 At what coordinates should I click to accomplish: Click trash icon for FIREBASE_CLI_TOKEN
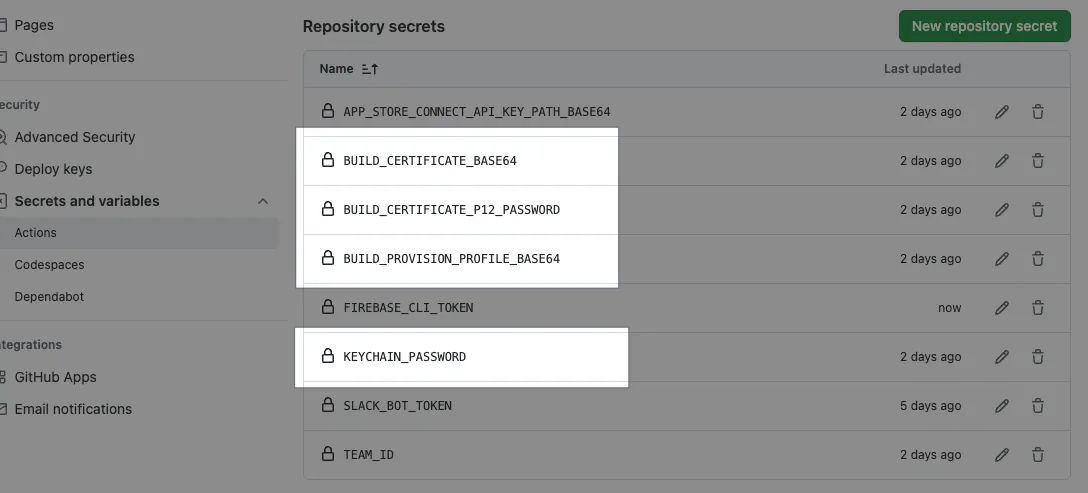[x=1038, y=308]
